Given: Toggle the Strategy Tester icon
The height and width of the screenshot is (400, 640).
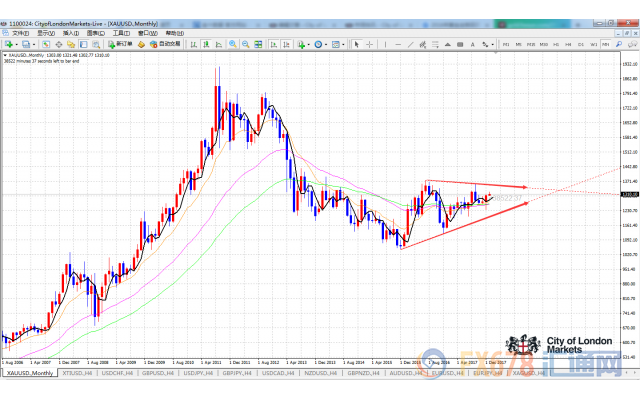Looking at the screenshot, I should point(96,44).
